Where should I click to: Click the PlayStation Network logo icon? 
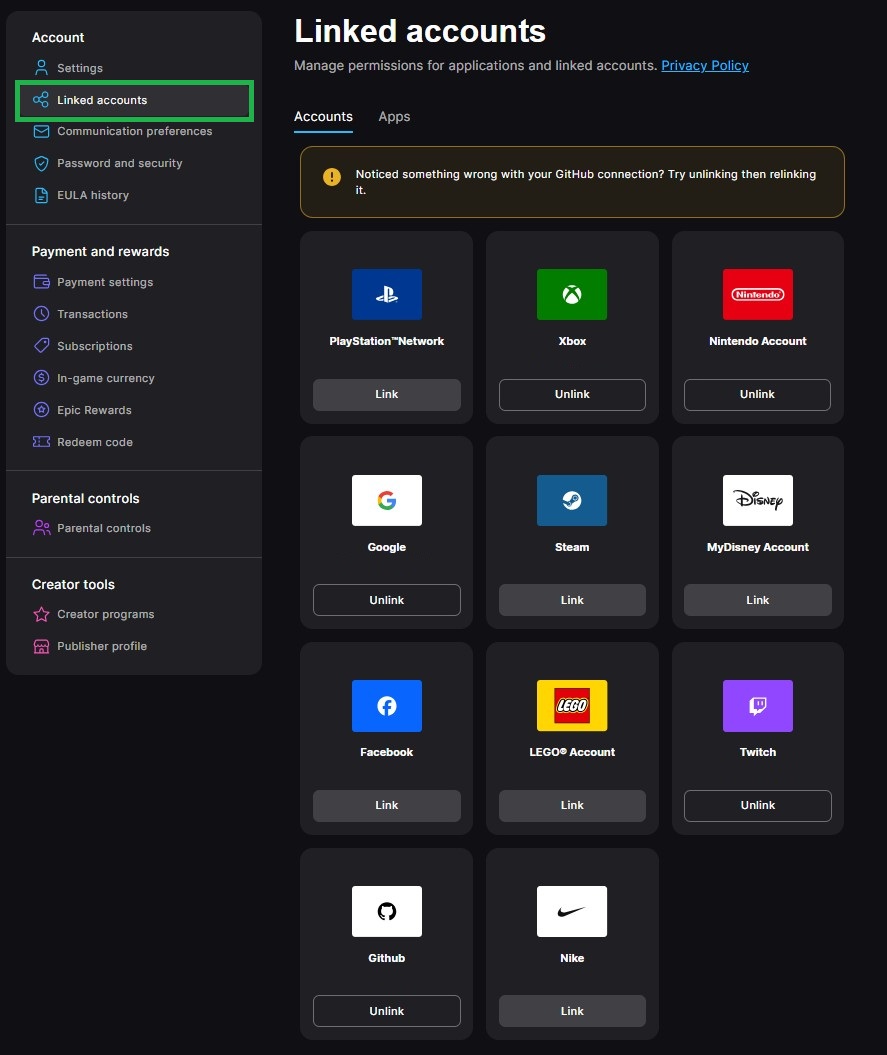click(386, 295)
